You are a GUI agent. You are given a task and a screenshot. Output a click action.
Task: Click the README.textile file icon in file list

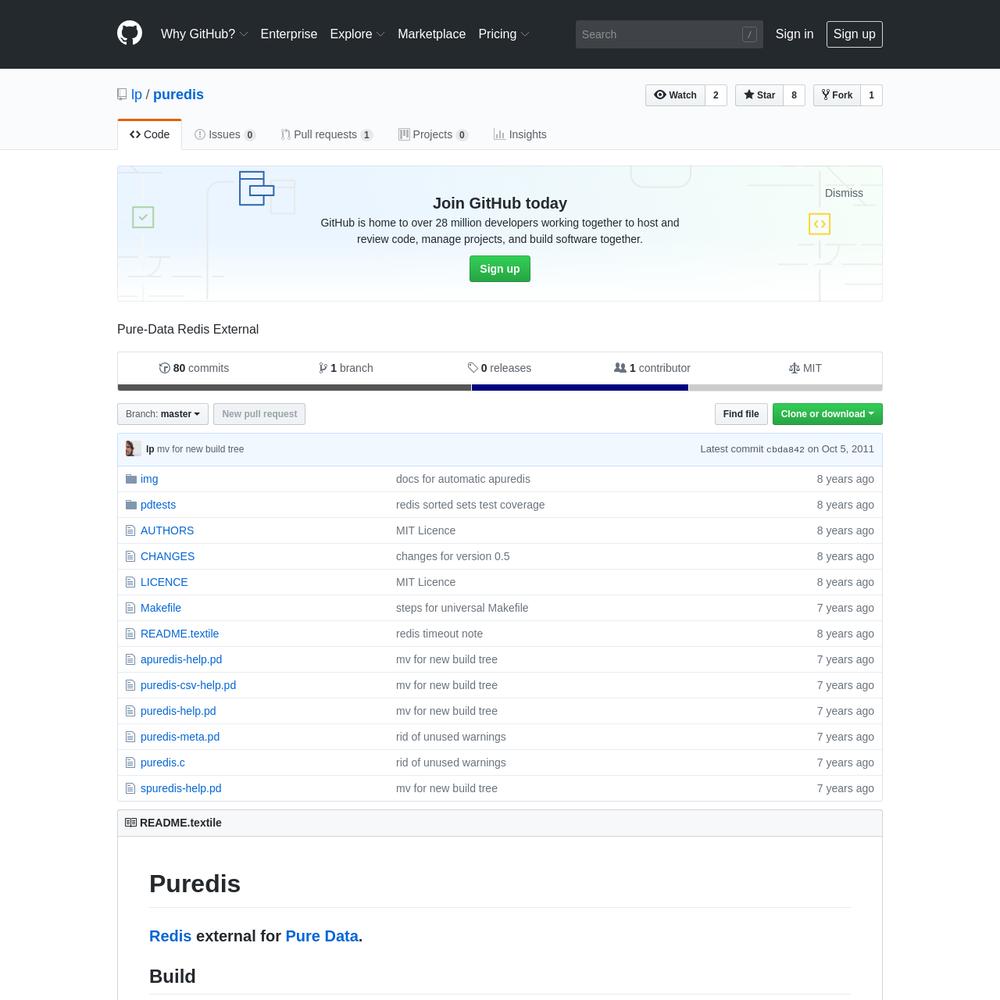click(130, 634)
